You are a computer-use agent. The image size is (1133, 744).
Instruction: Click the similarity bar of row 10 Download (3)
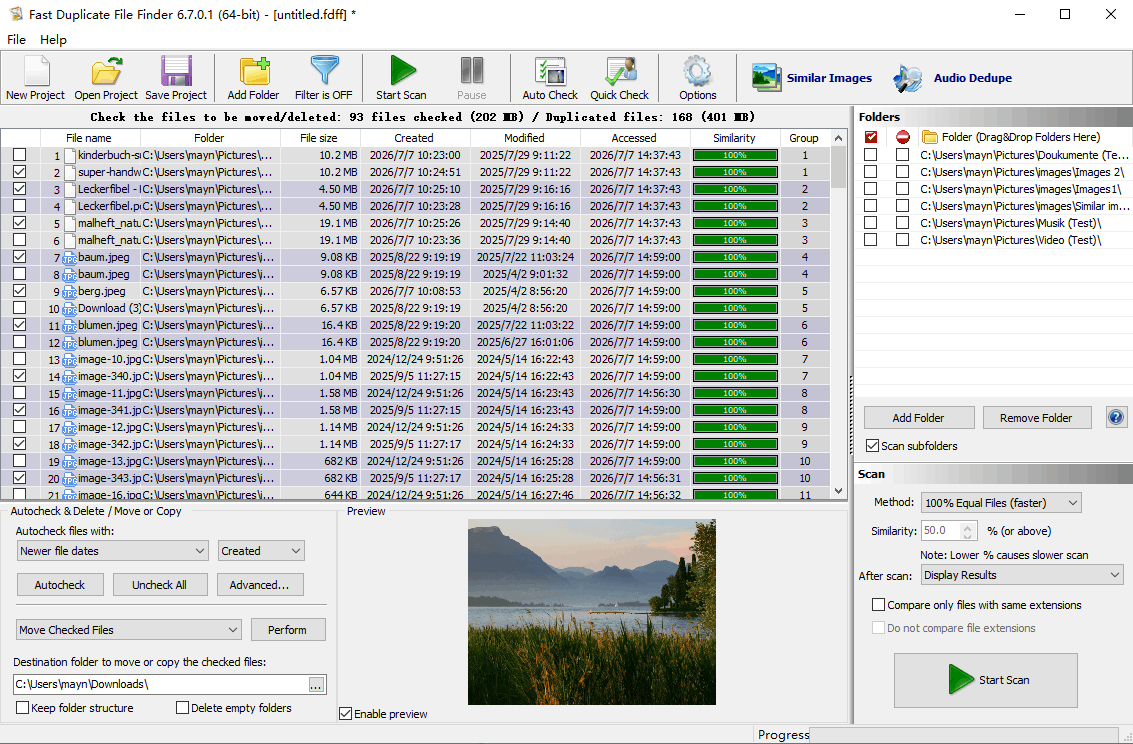tap(735, 308)
